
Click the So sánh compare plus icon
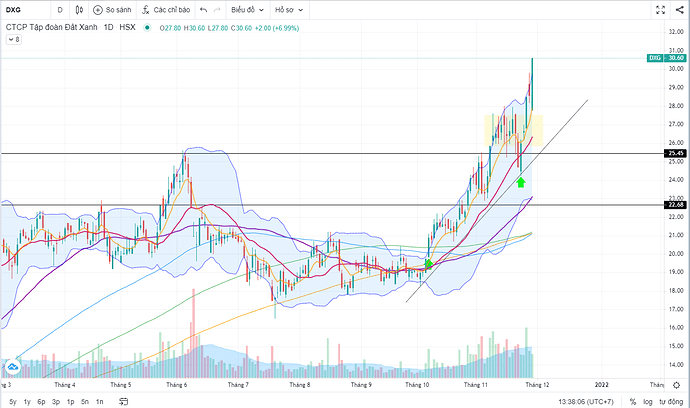pos(98,10)
